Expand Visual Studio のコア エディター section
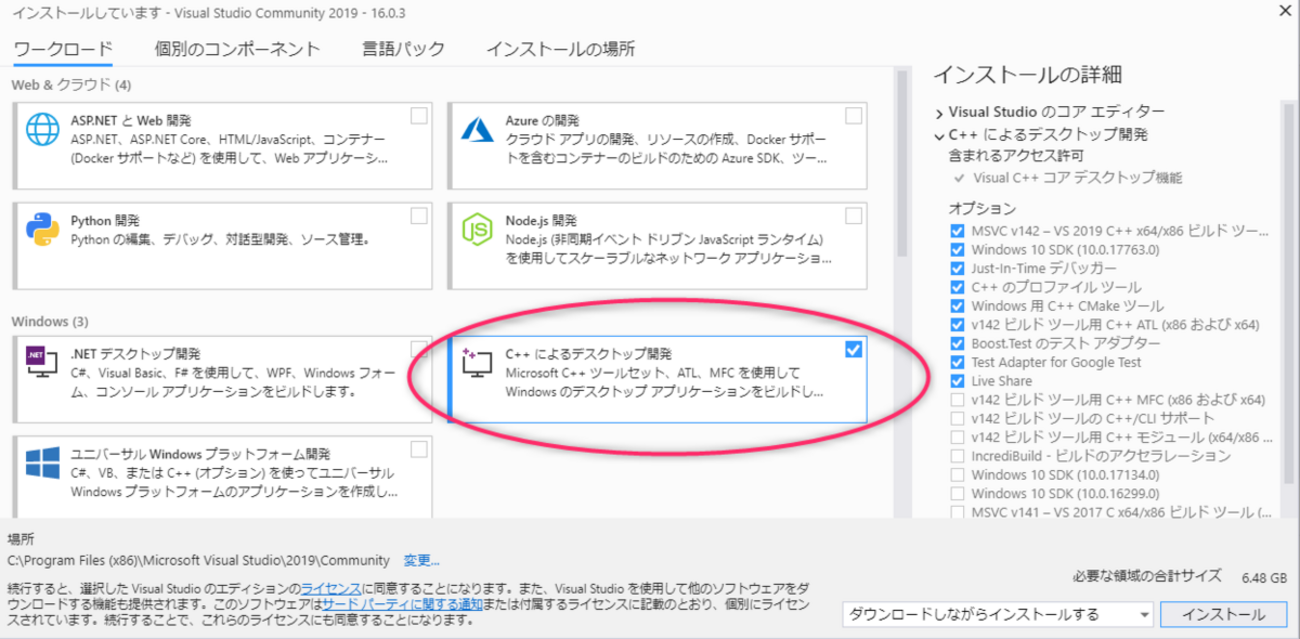This screenshot has height=639, width=1300. click(940, 112)
